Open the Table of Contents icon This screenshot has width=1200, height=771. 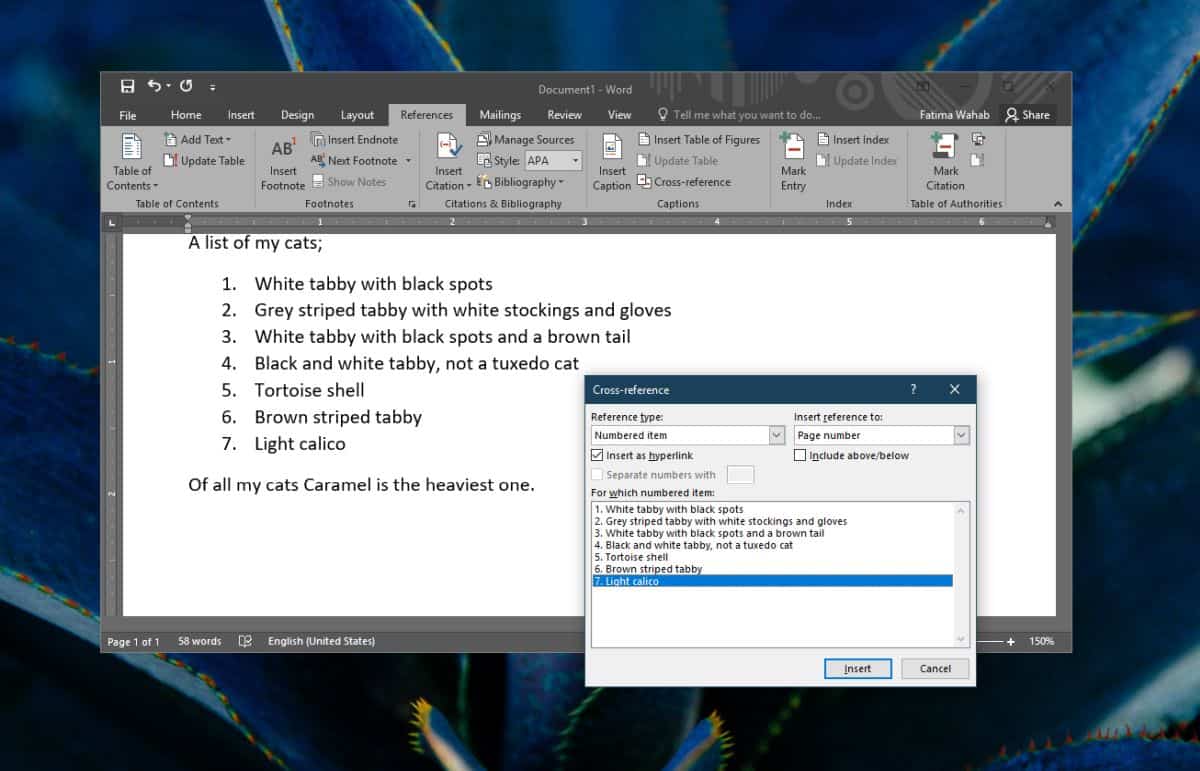click(x=132, y=147)
